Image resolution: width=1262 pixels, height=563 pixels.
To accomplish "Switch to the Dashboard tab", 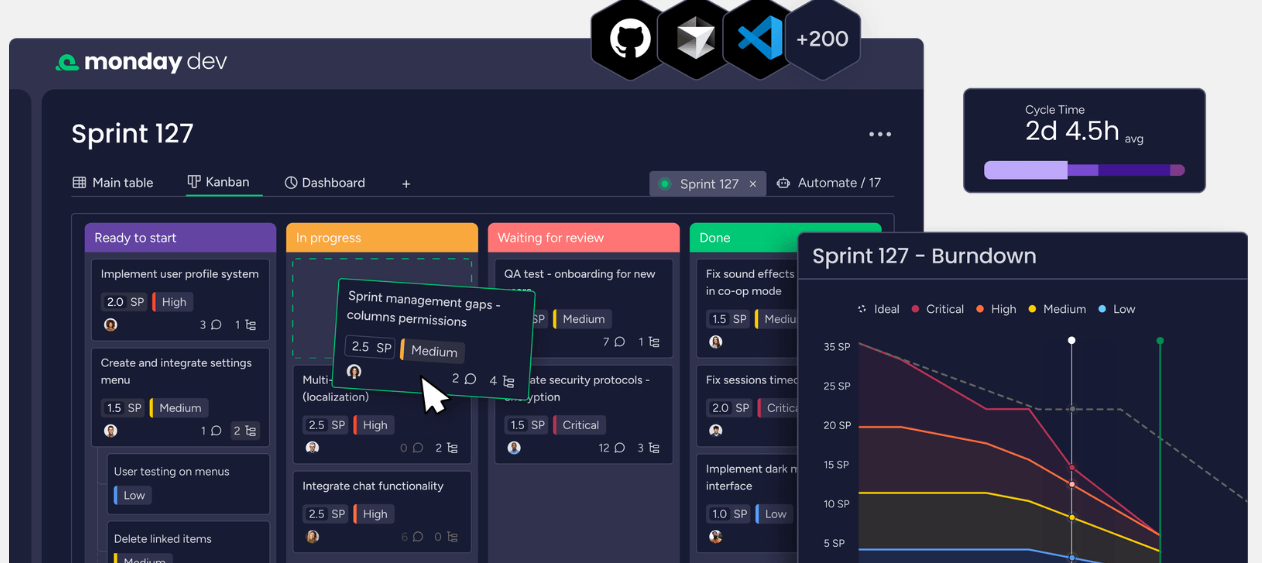I will point(325,183).
